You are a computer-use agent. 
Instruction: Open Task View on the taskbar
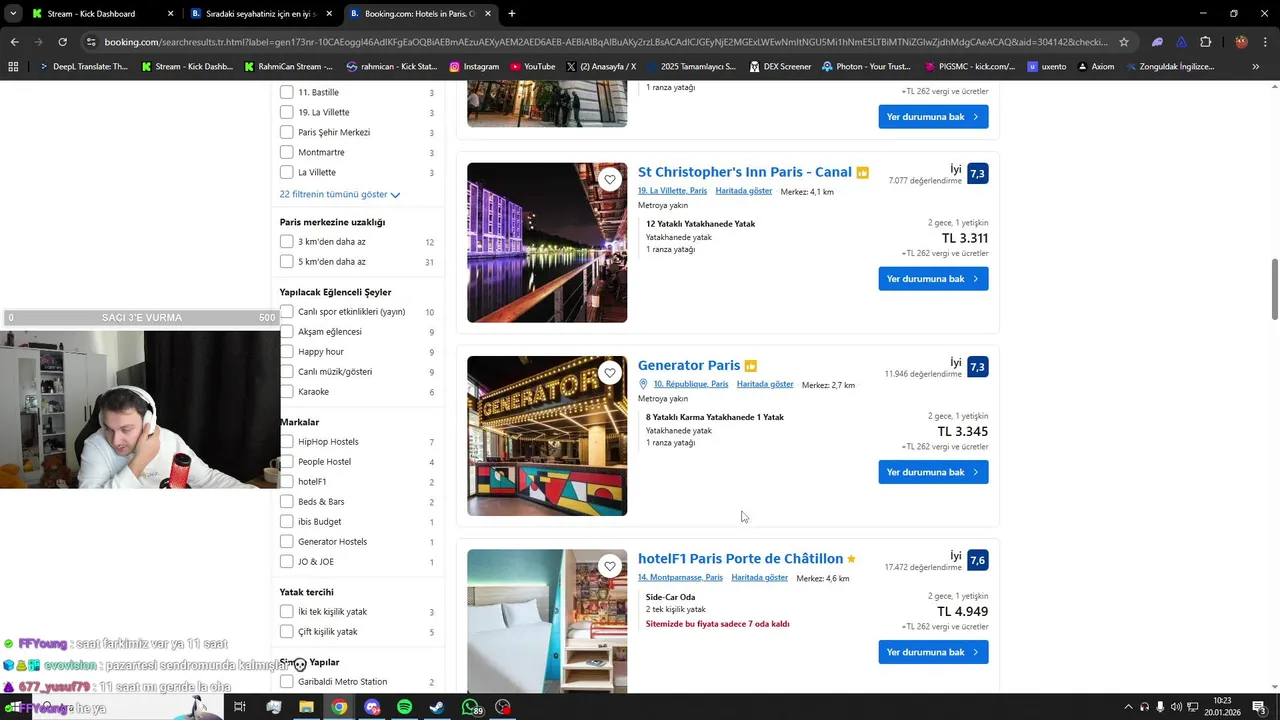click(240, 707)
